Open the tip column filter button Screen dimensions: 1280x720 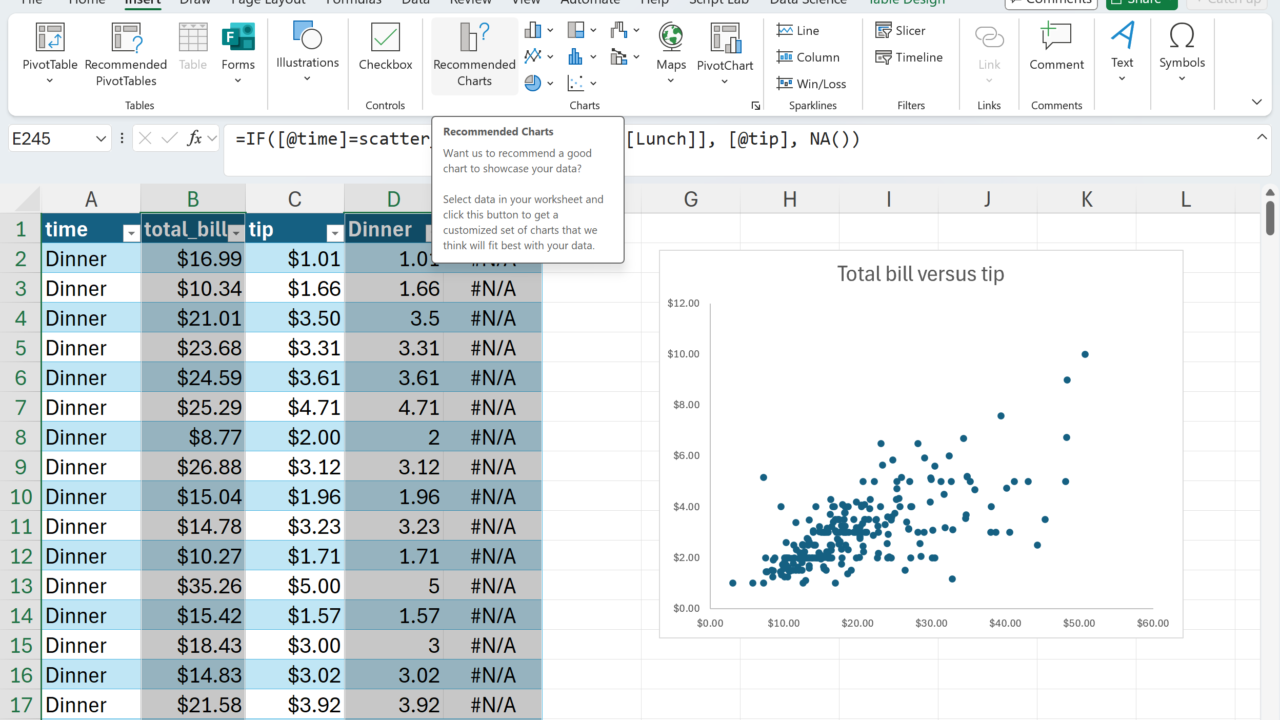click(x=334, y=233)
